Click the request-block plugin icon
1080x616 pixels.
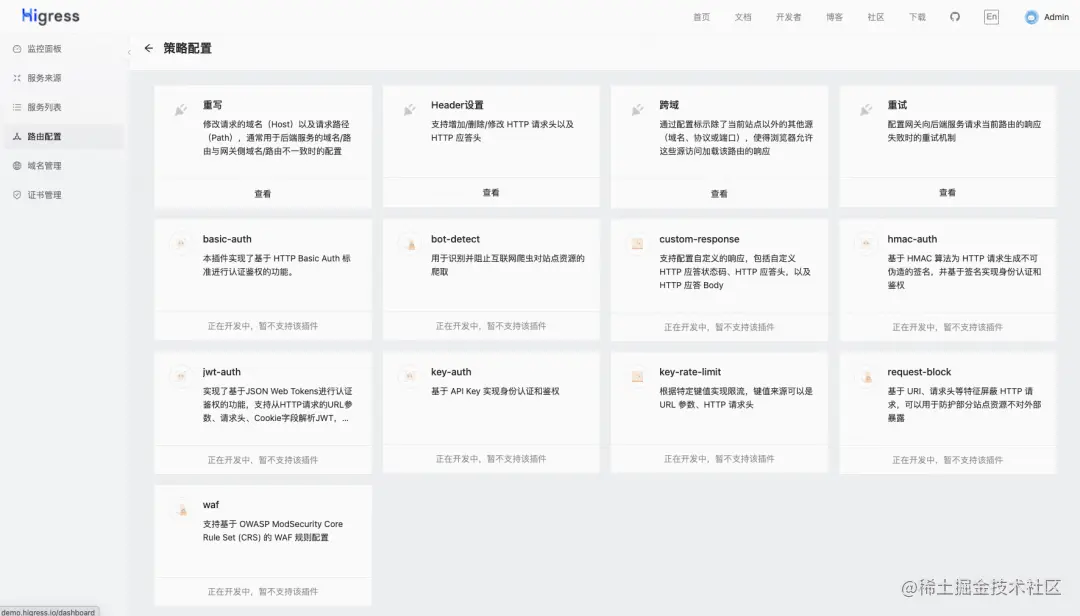click(866, 376)
